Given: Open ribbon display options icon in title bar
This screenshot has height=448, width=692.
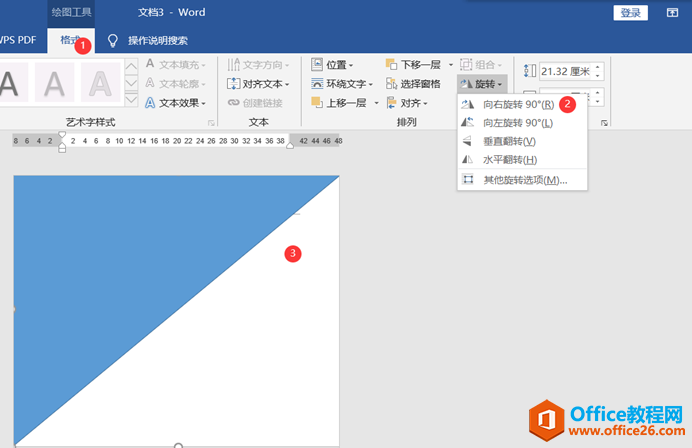Looking at the screenshot, I should pyautogui.click(x=672, y=12).
